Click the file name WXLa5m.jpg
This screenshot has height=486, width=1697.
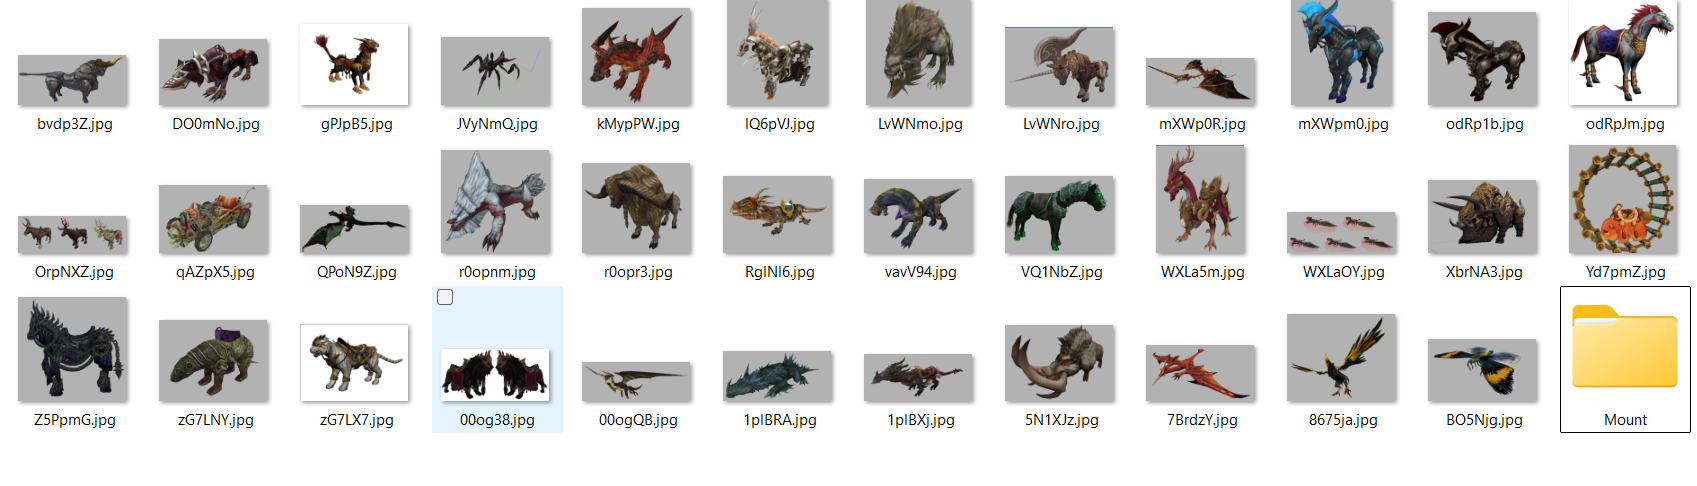coord(1202,272)
